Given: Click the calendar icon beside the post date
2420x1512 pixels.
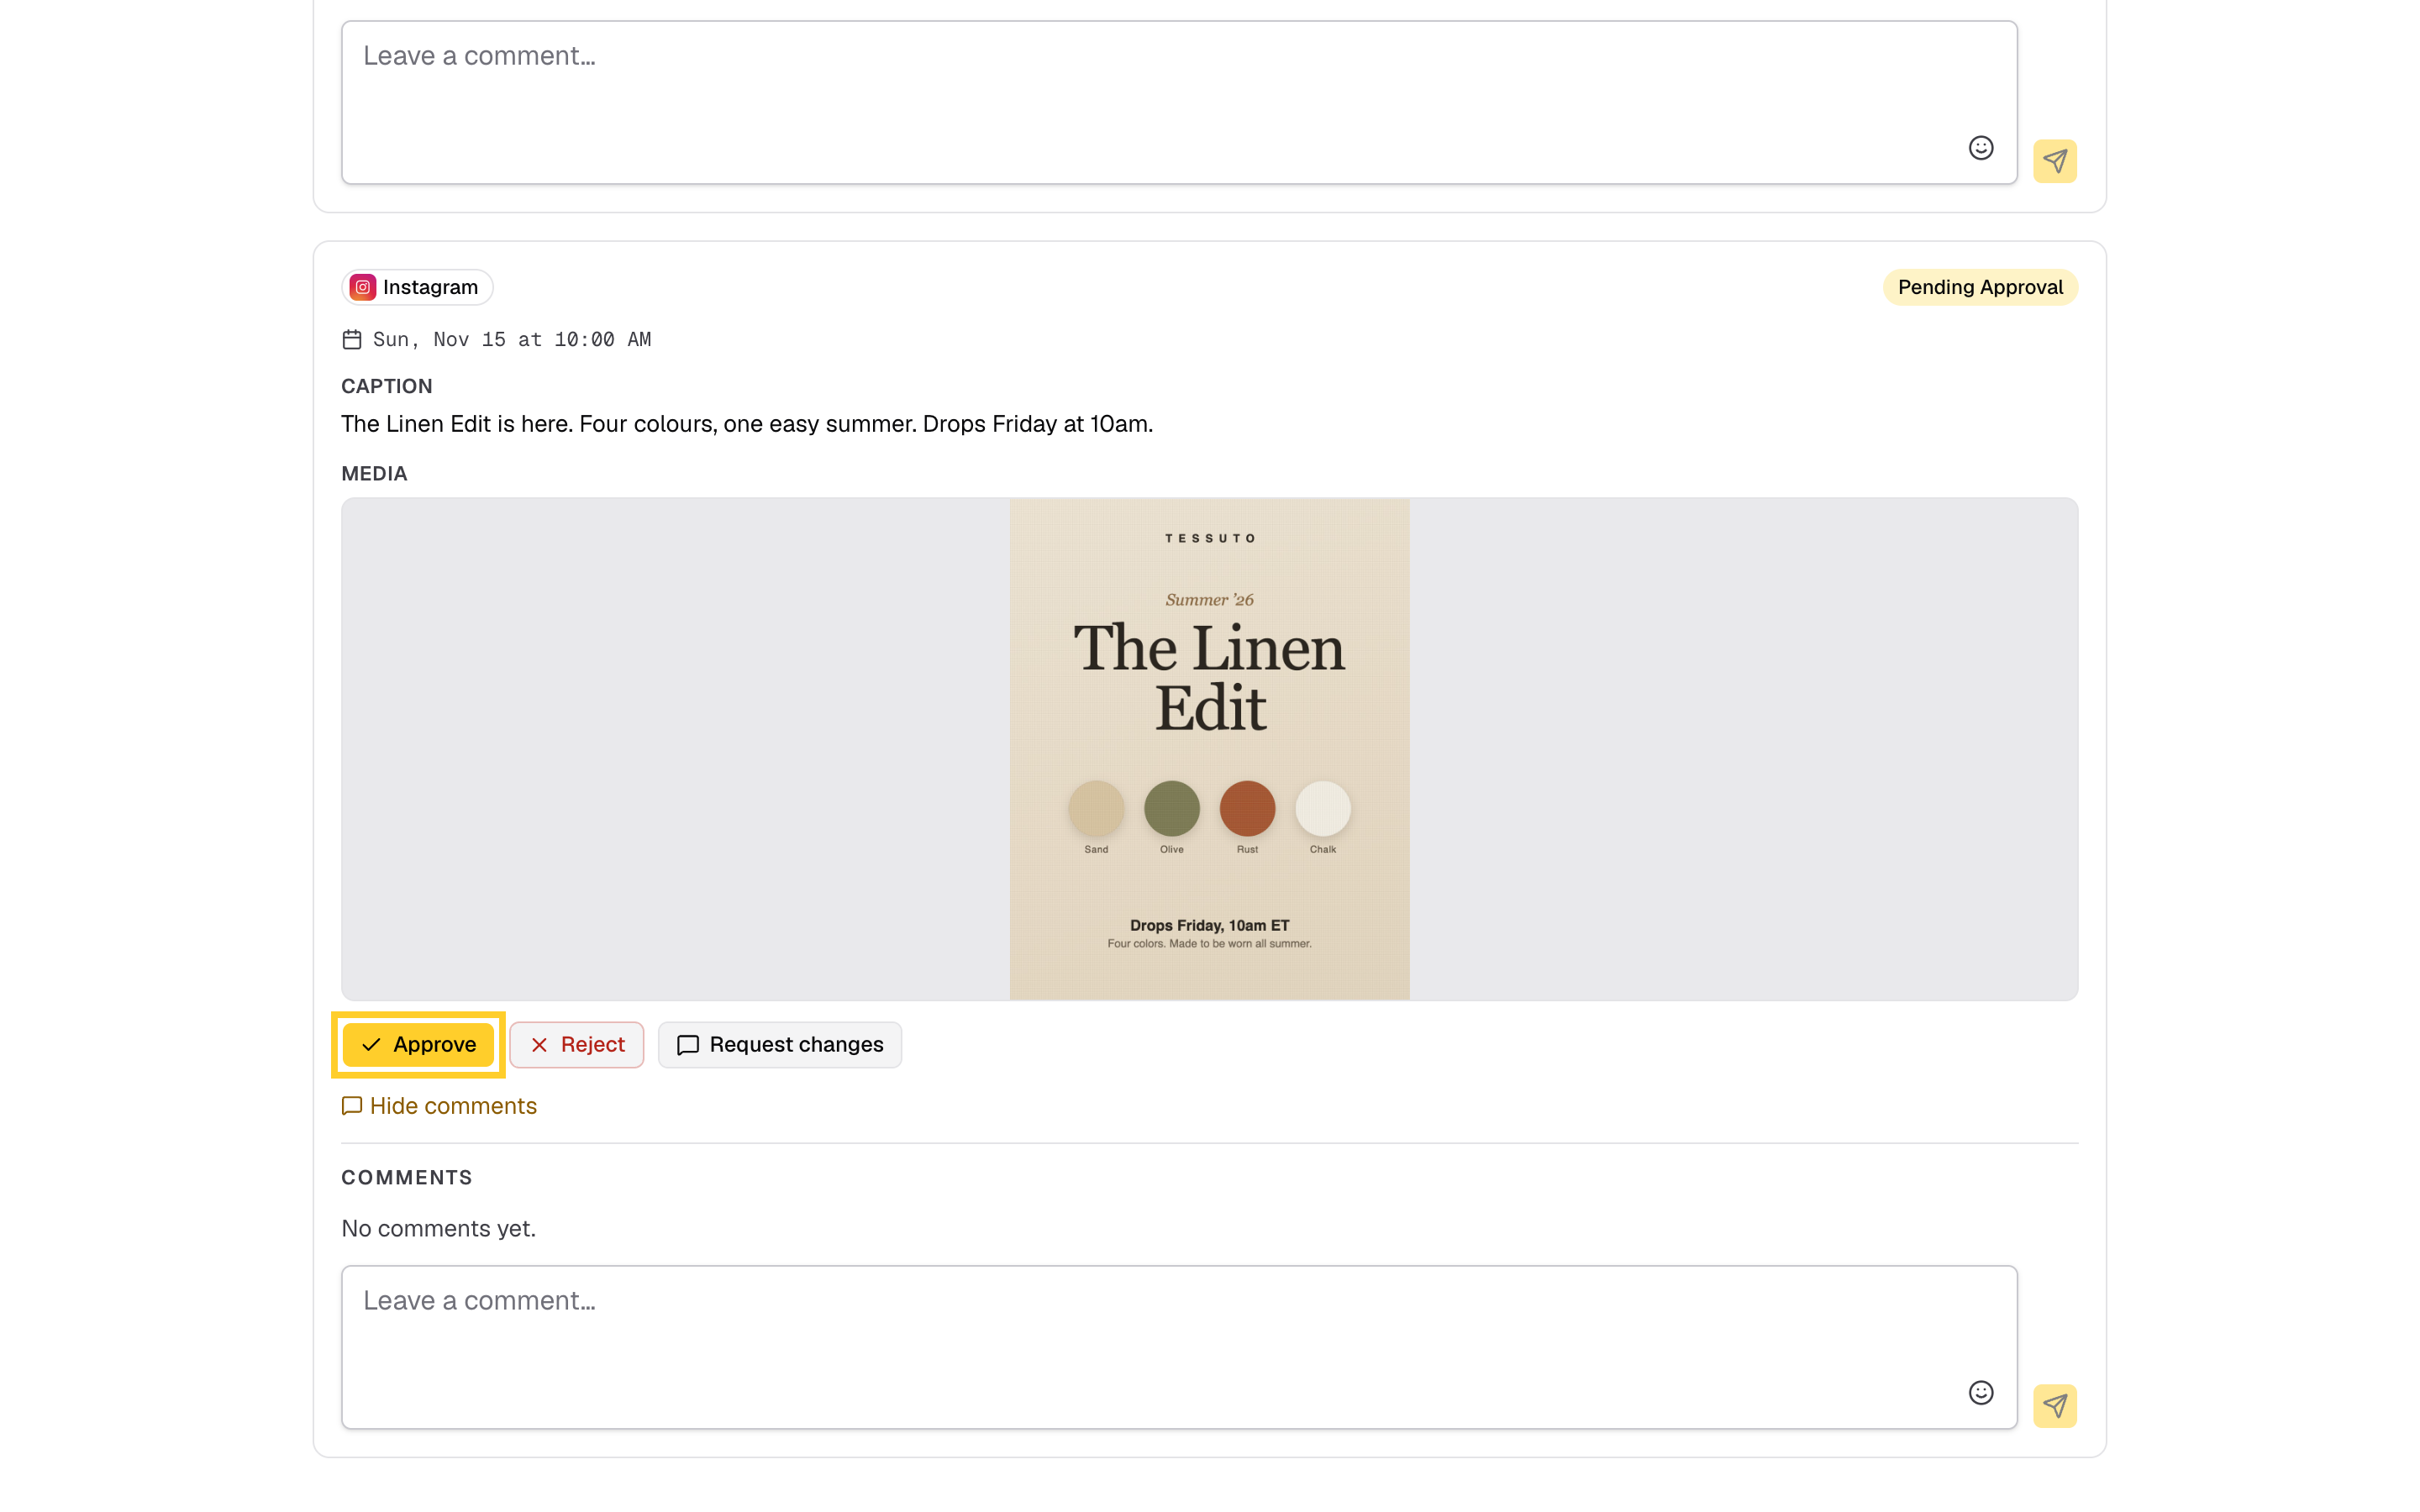Looking at the screenshot, I should pyautogui.click(x=352, y=340).
